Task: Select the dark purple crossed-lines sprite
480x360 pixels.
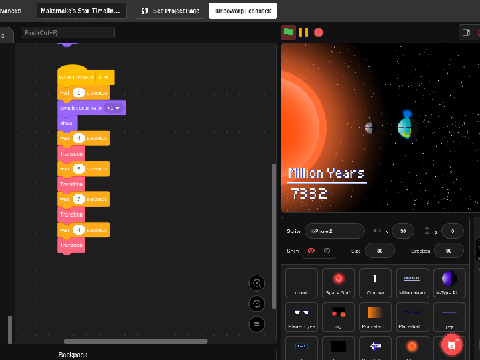Action: [412, 317]
